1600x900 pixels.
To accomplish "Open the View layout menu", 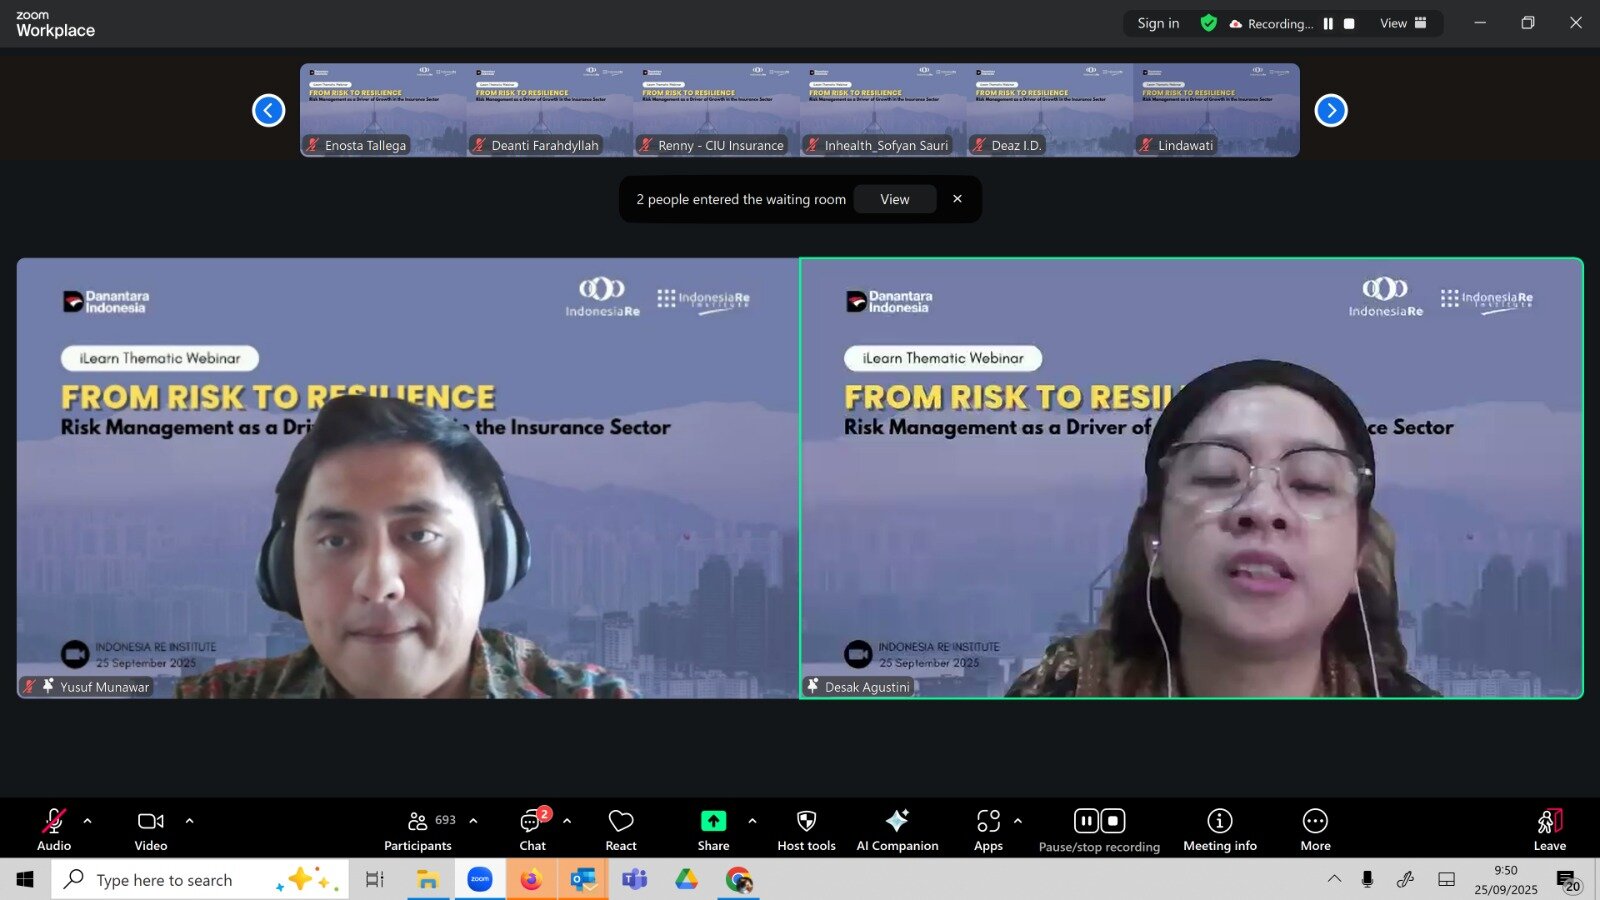I will (x=1402, y=24).
